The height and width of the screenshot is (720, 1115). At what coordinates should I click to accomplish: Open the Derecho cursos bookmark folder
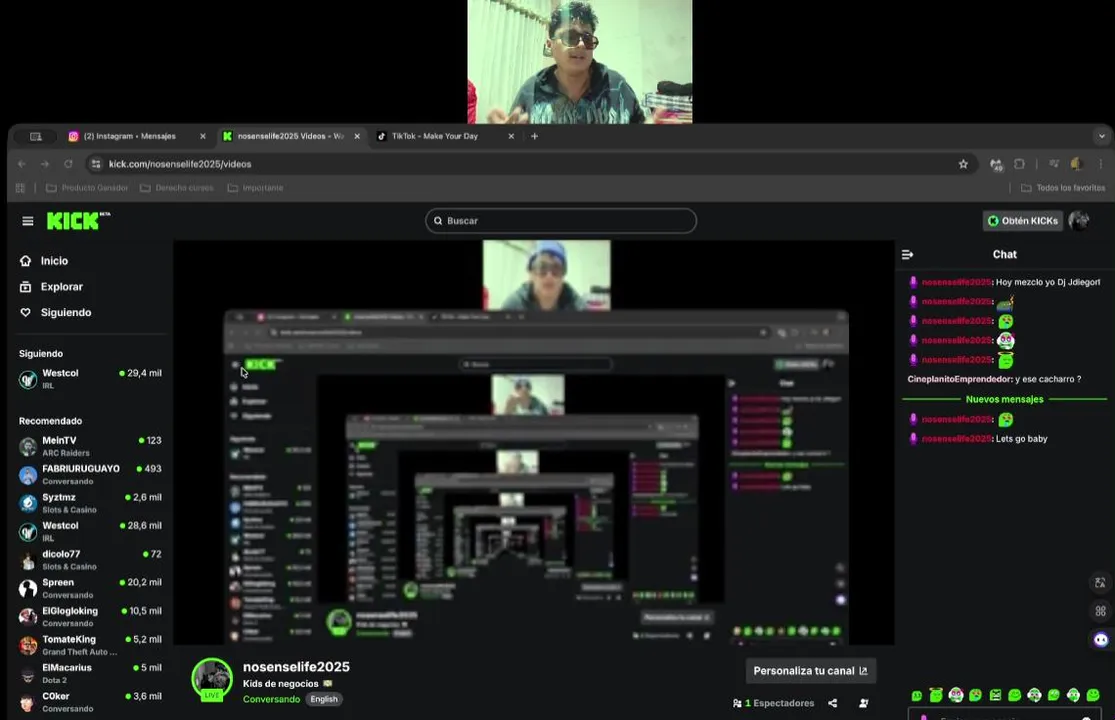click(x=176, y=188)
